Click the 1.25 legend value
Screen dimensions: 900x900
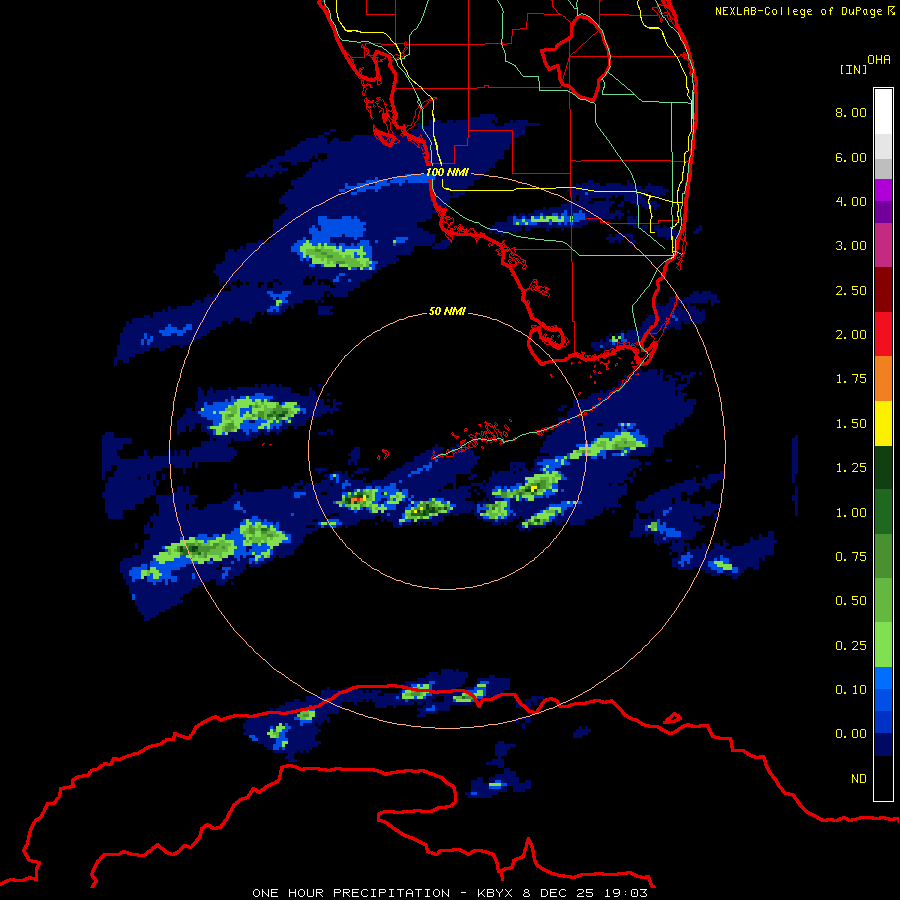851,468
